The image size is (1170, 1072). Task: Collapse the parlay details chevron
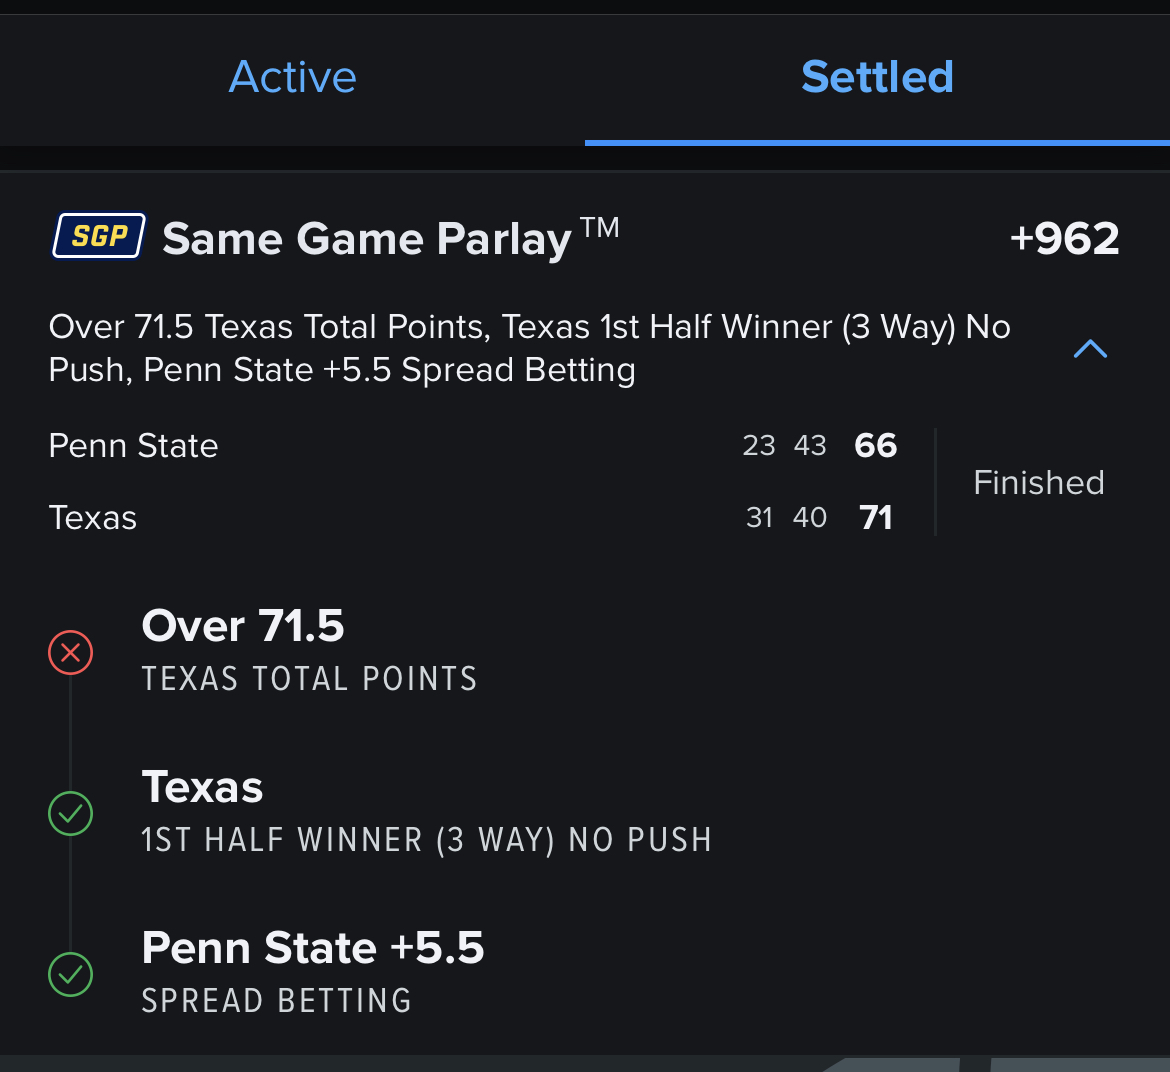1090,348
